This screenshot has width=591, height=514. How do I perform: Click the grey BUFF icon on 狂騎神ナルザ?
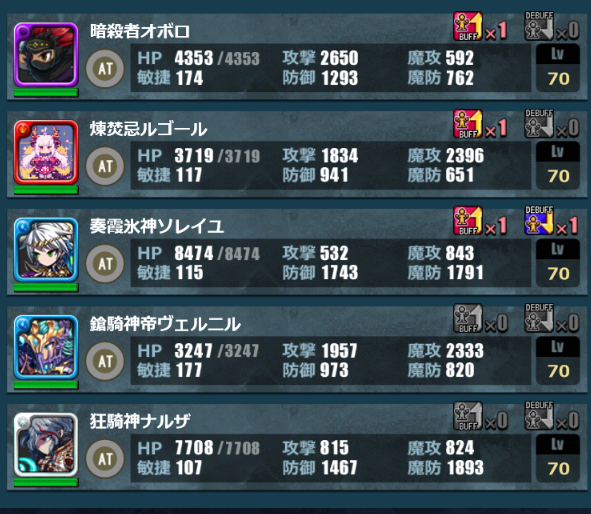click(x=468, y=416)
